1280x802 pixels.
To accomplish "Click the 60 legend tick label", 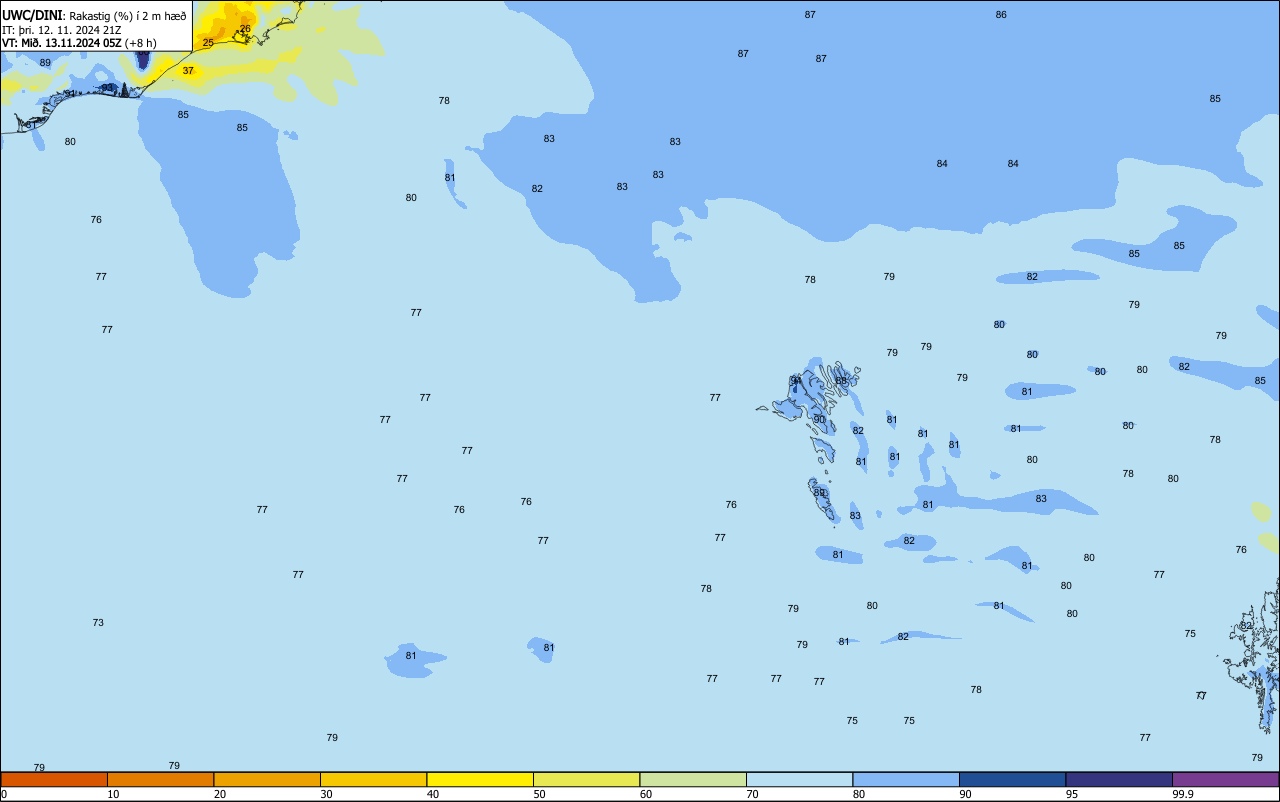I will tap(646, 794).
